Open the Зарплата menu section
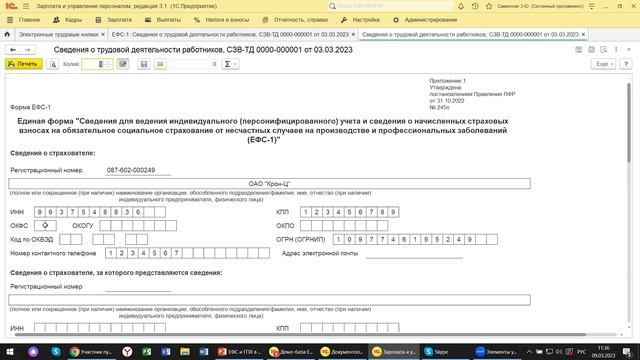The width and height of the screenshot is (640, 360). [x=113, y=20]
